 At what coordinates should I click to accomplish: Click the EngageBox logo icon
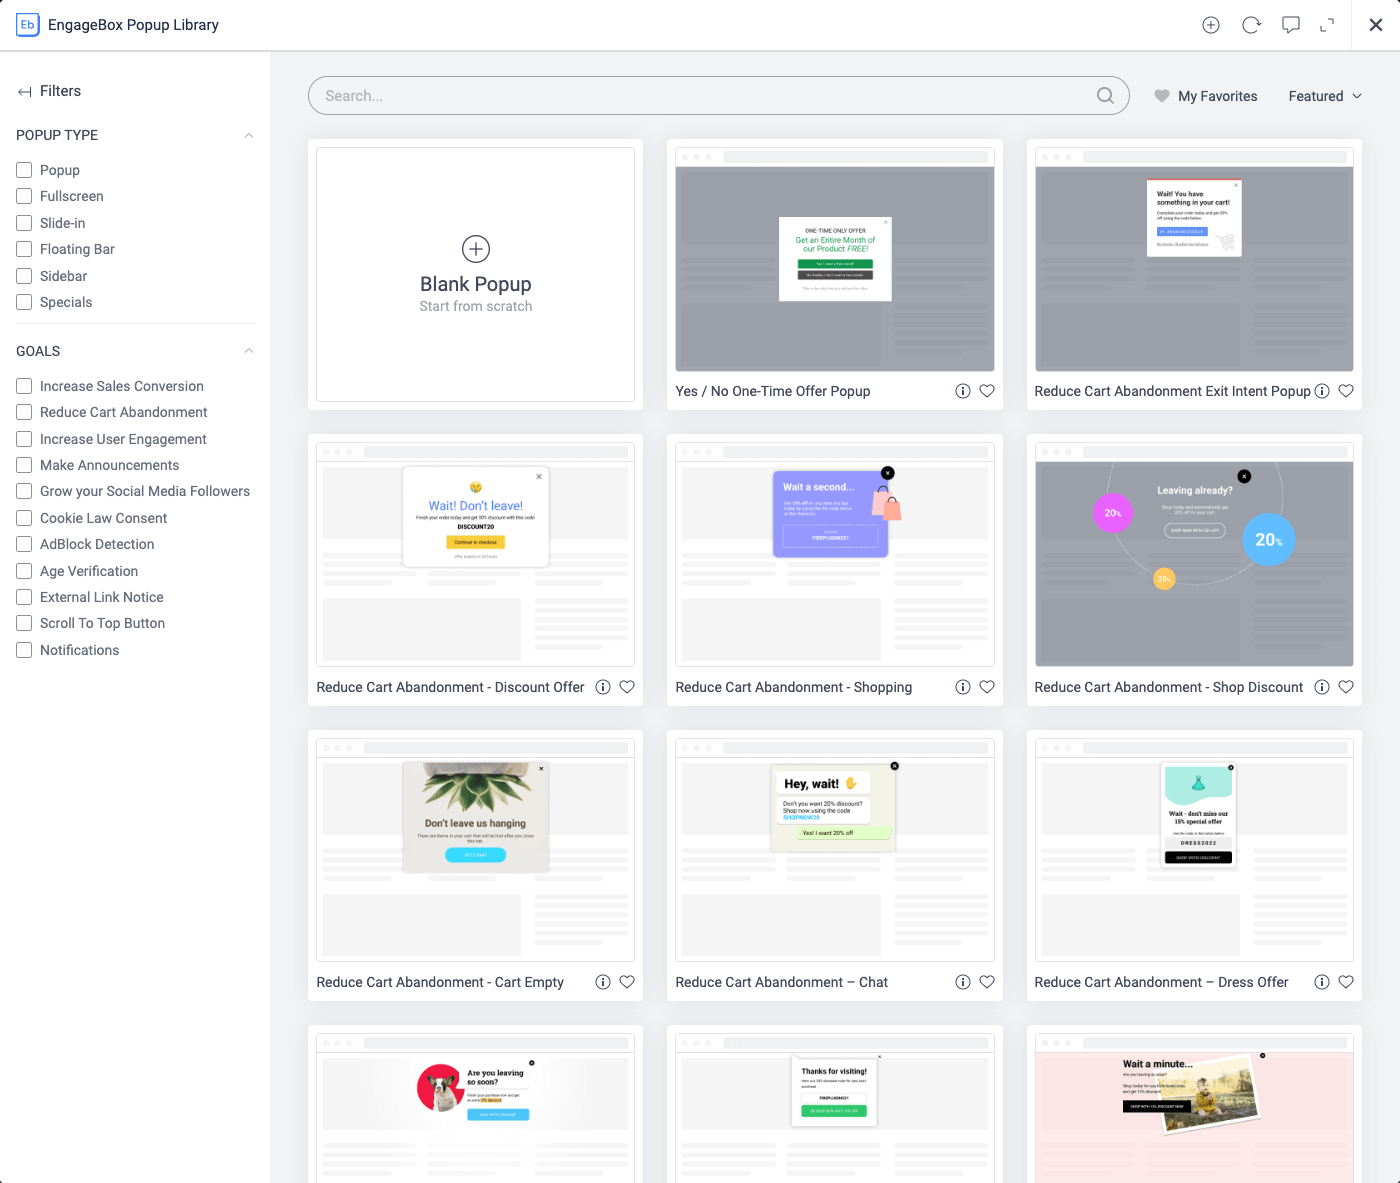coord(27,25)
